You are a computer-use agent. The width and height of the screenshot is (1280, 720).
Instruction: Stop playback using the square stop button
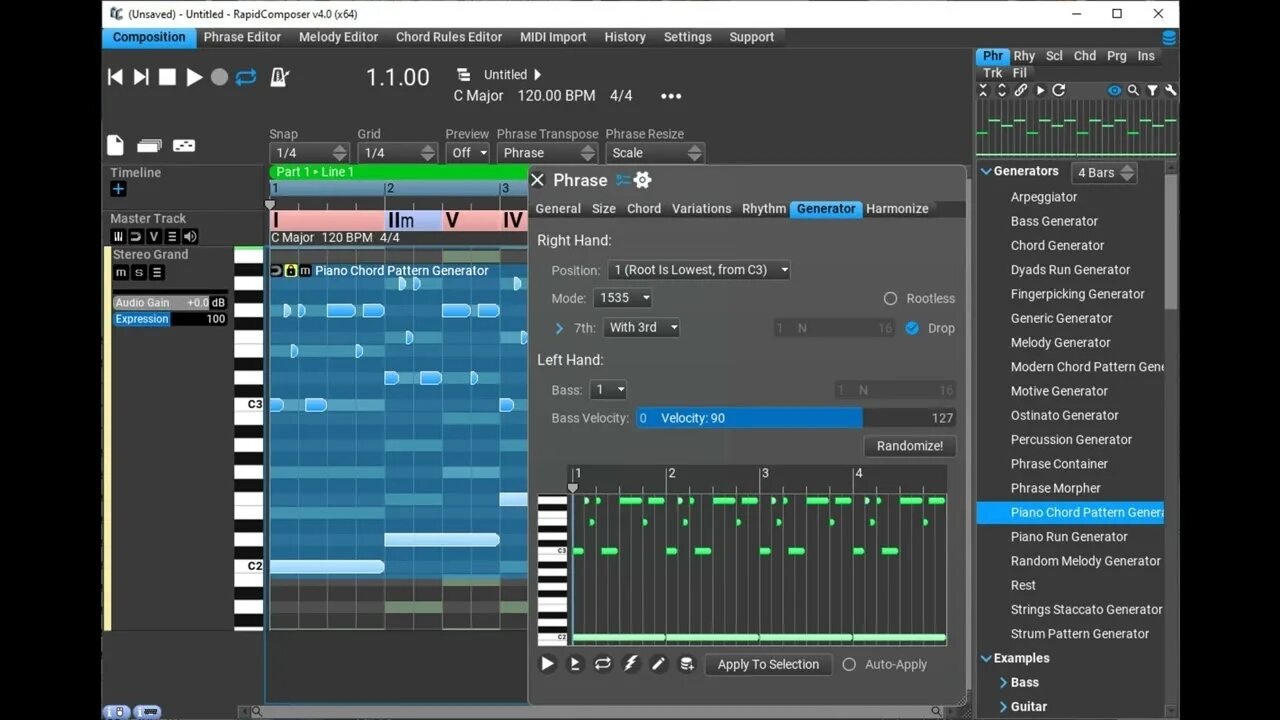(x=167, y=77)
